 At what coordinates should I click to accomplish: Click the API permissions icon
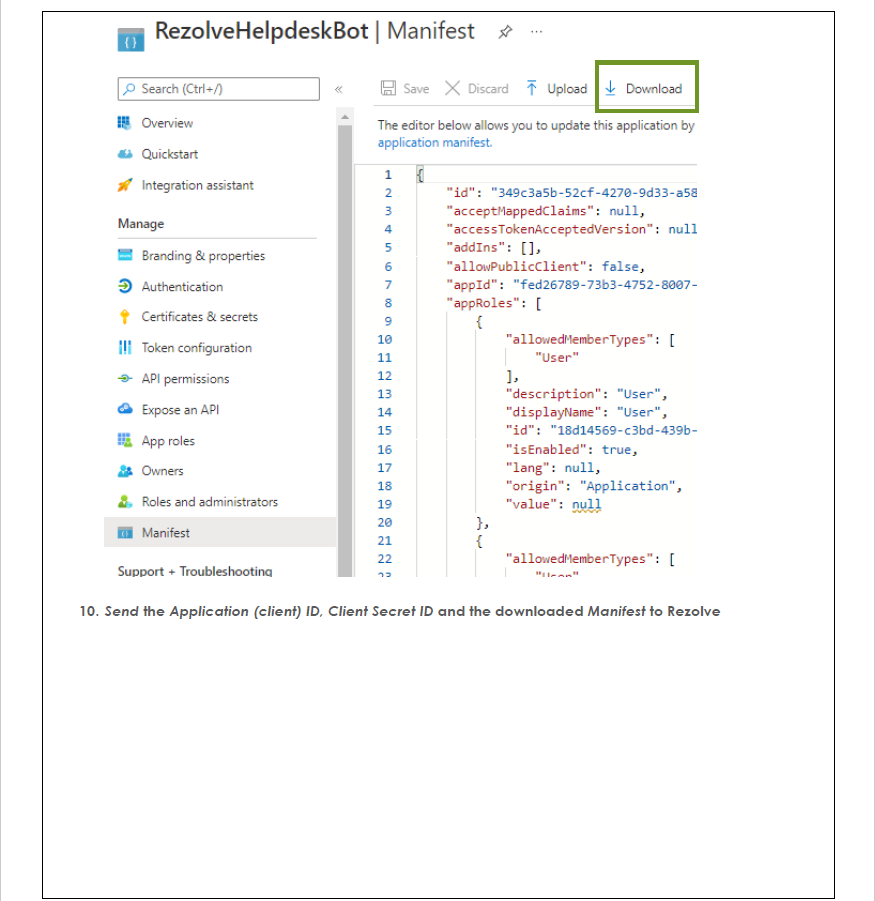click(x=125, y=379)
